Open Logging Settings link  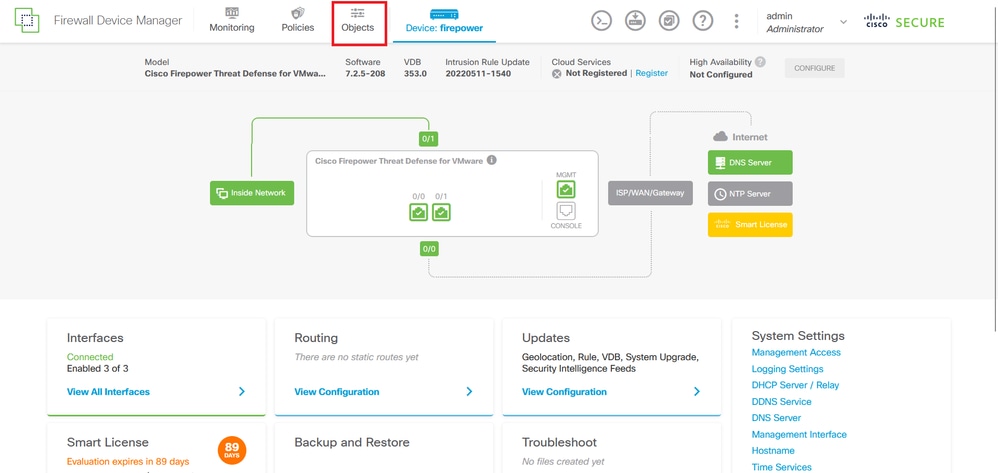[x=787, y=369]
